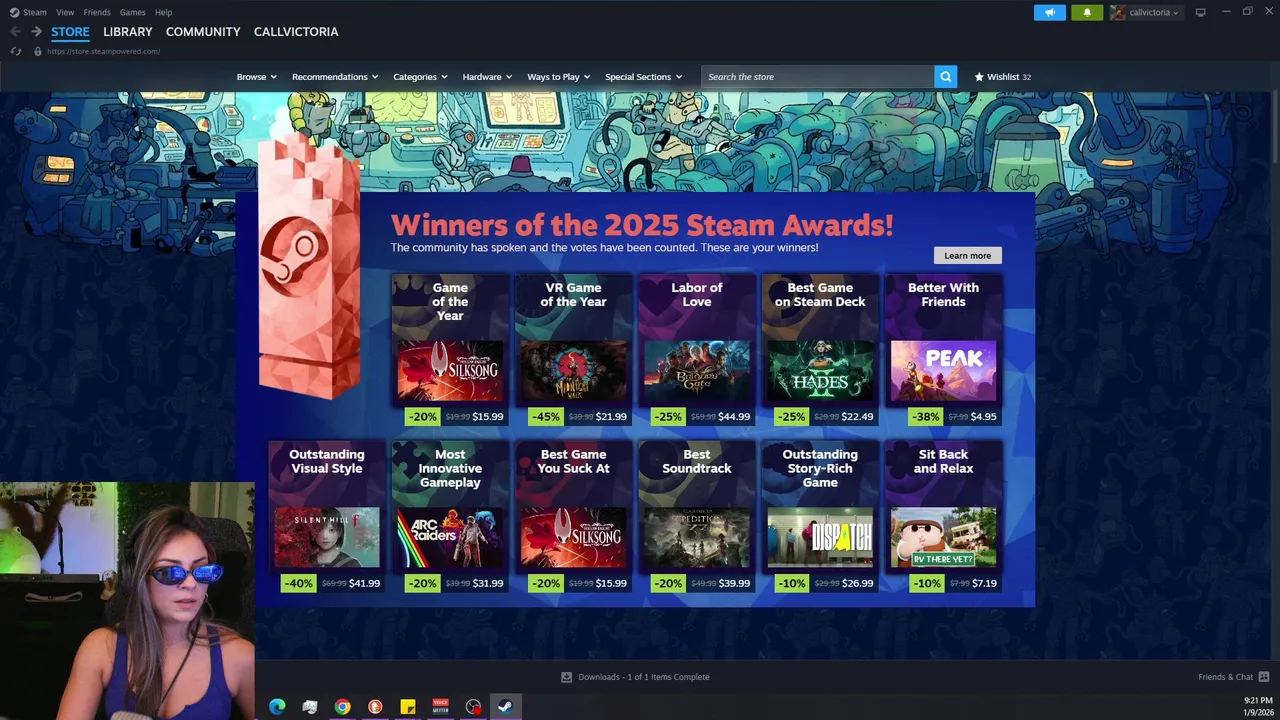Viewport: 1280px width, 720px height.
Task: Expand the Special Sections dropdown
Action: [x=643, y=77]
